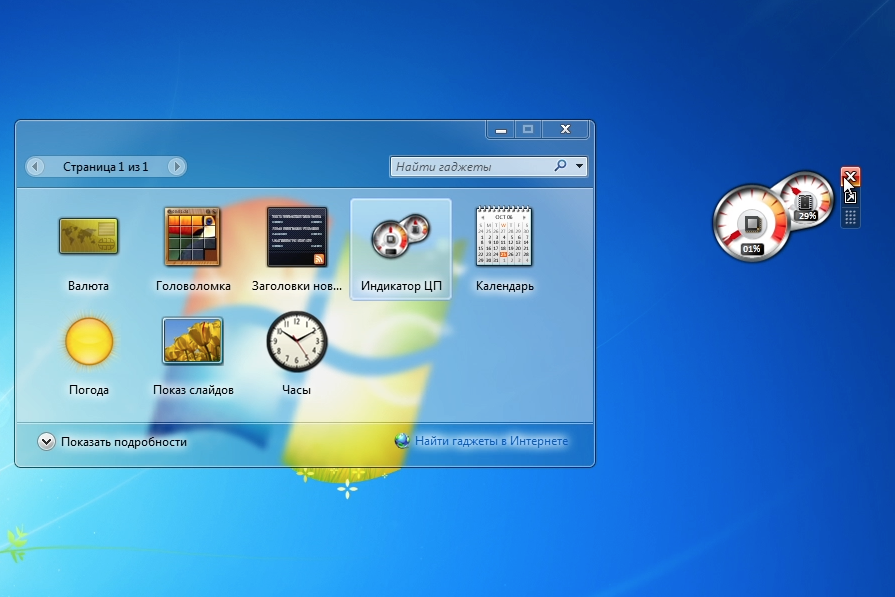Click the Показать подробности label
Image resolution: width=895 pixels, height=597 pixels.
click(124, 442)
